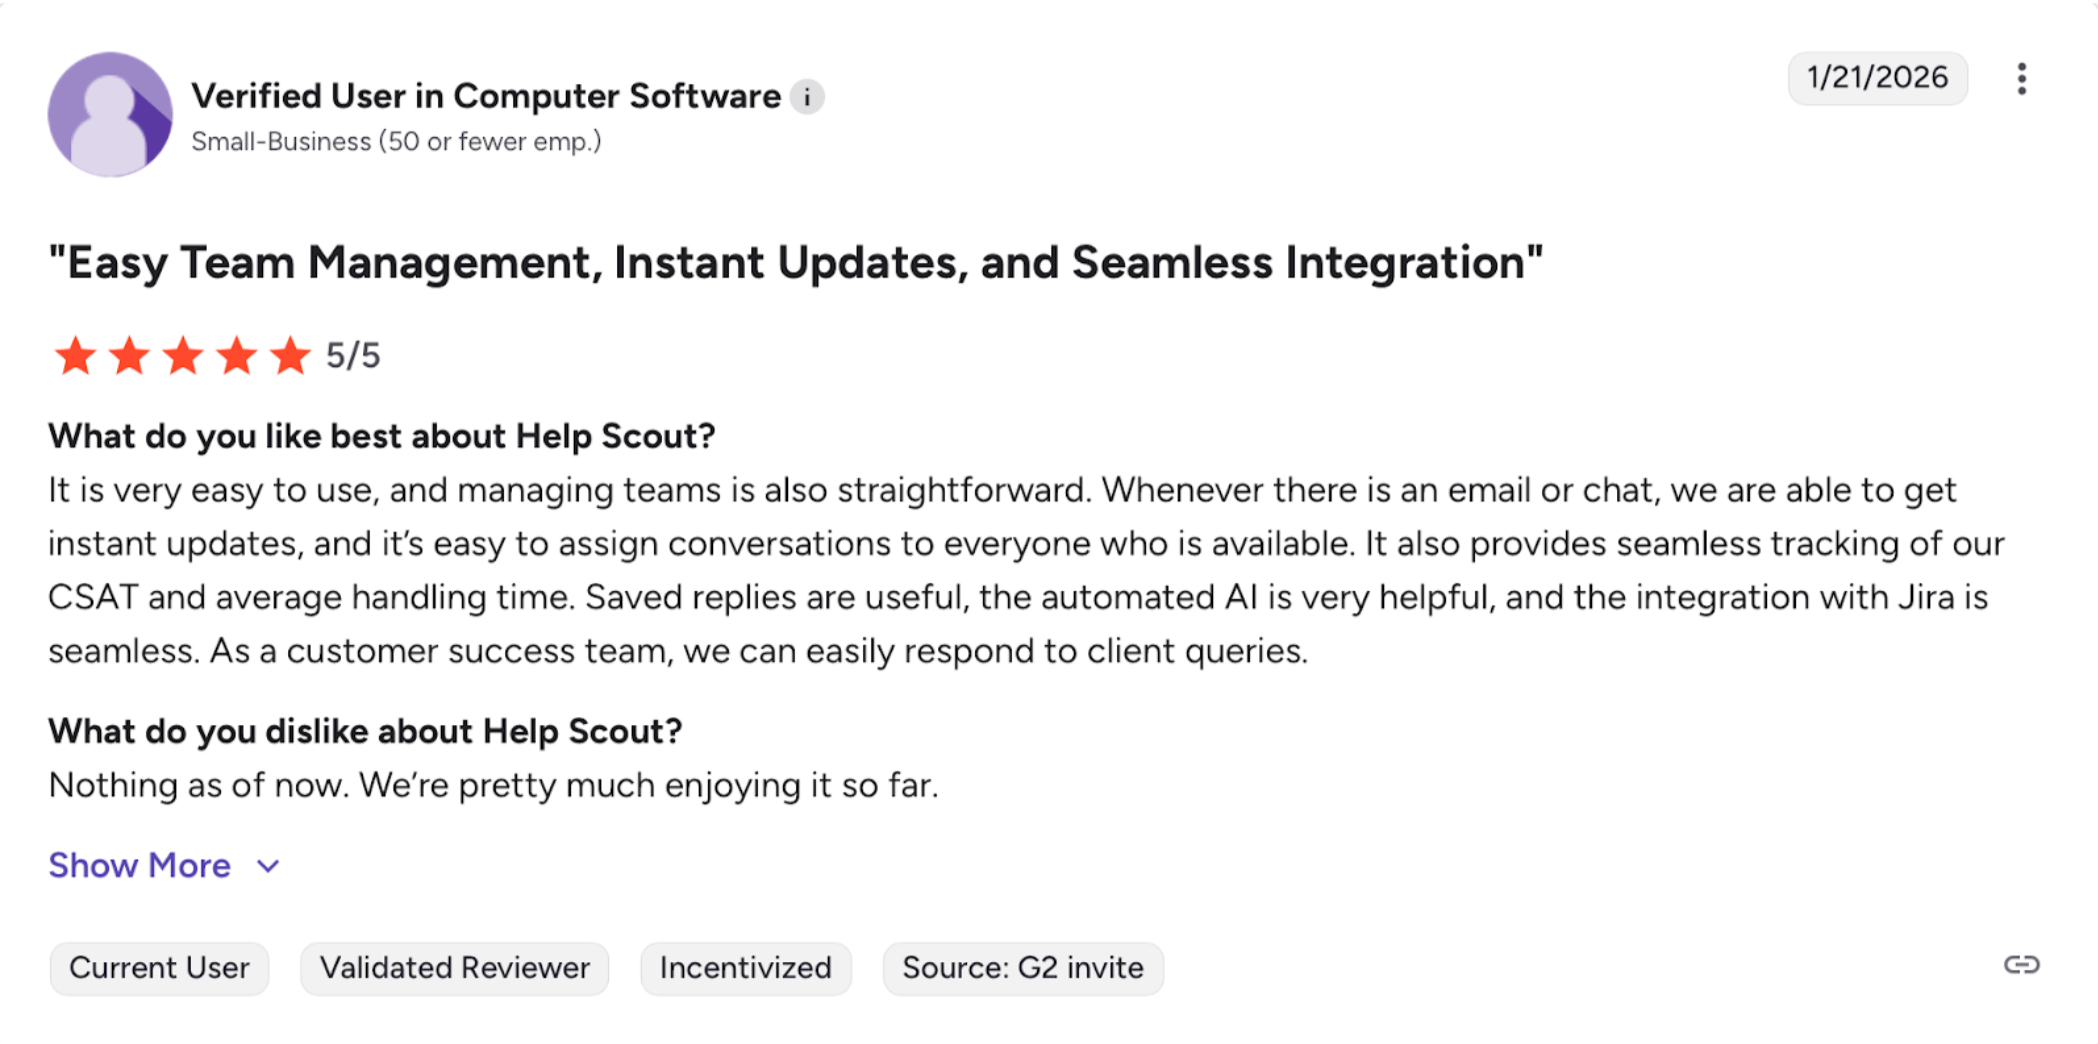Click the chevron next to Show More

pos(268,866)
